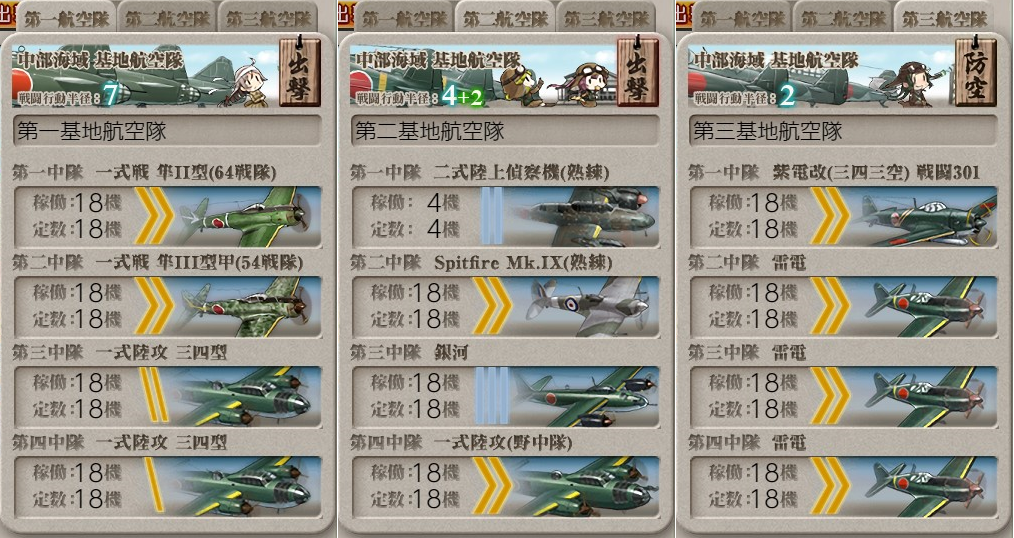Select the 一式戦 隼III型甲(54戦隊) plane slot
Viewport: 1014px width, 538px height.
[x=167, y=307]
